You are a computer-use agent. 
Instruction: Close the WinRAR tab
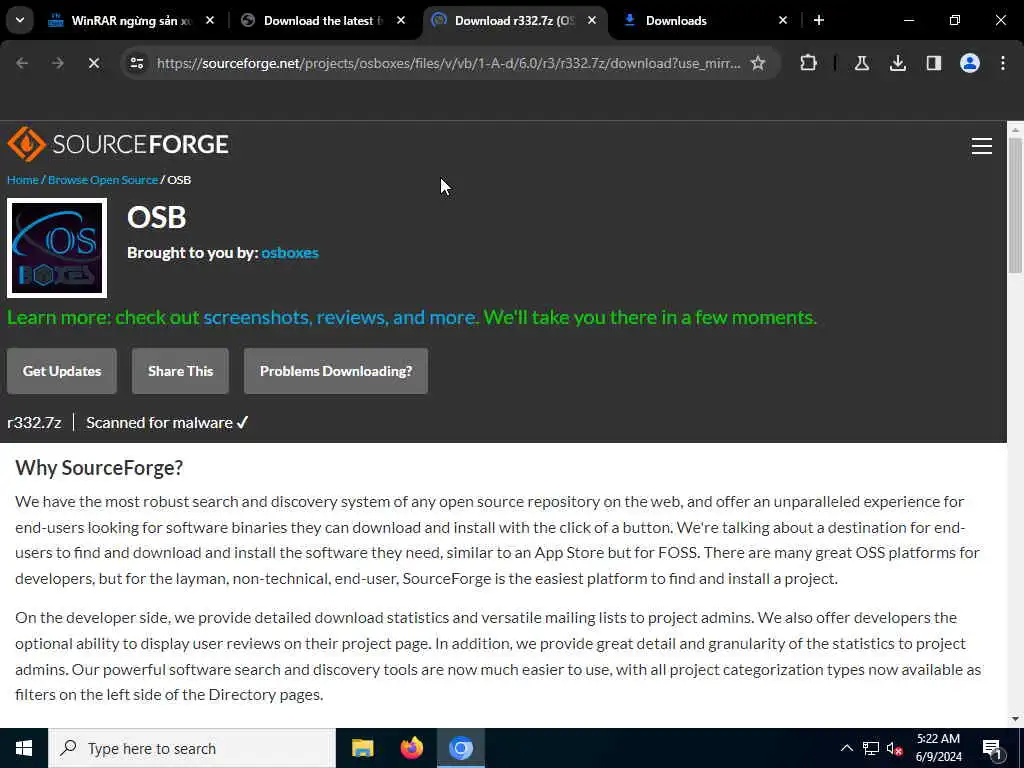point(210,21)
